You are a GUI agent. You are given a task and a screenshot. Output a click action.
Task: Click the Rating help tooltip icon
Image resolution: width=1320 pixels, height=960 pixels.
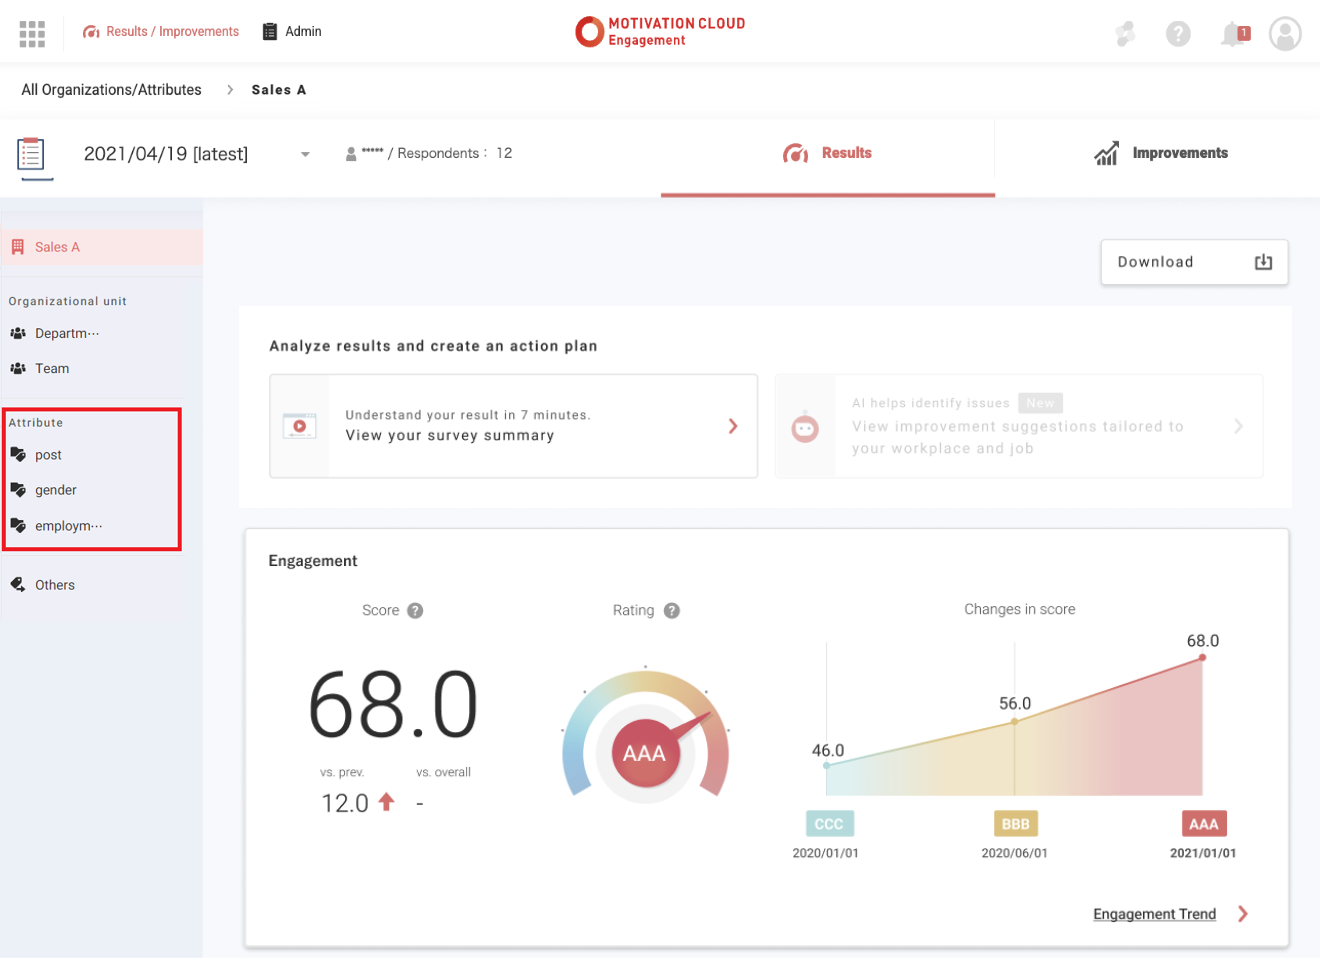click(672, 611)
